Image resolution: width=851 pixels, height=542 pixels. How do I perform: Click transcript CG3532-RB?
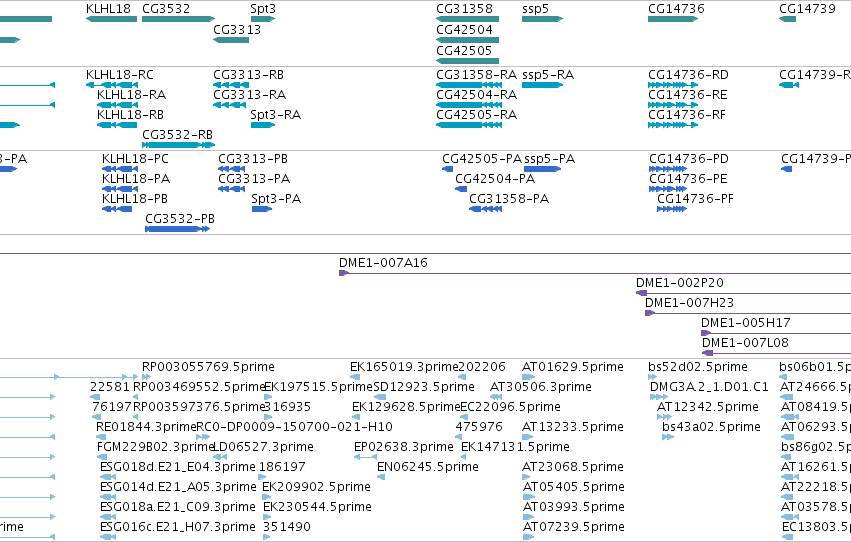click(179, 145)
